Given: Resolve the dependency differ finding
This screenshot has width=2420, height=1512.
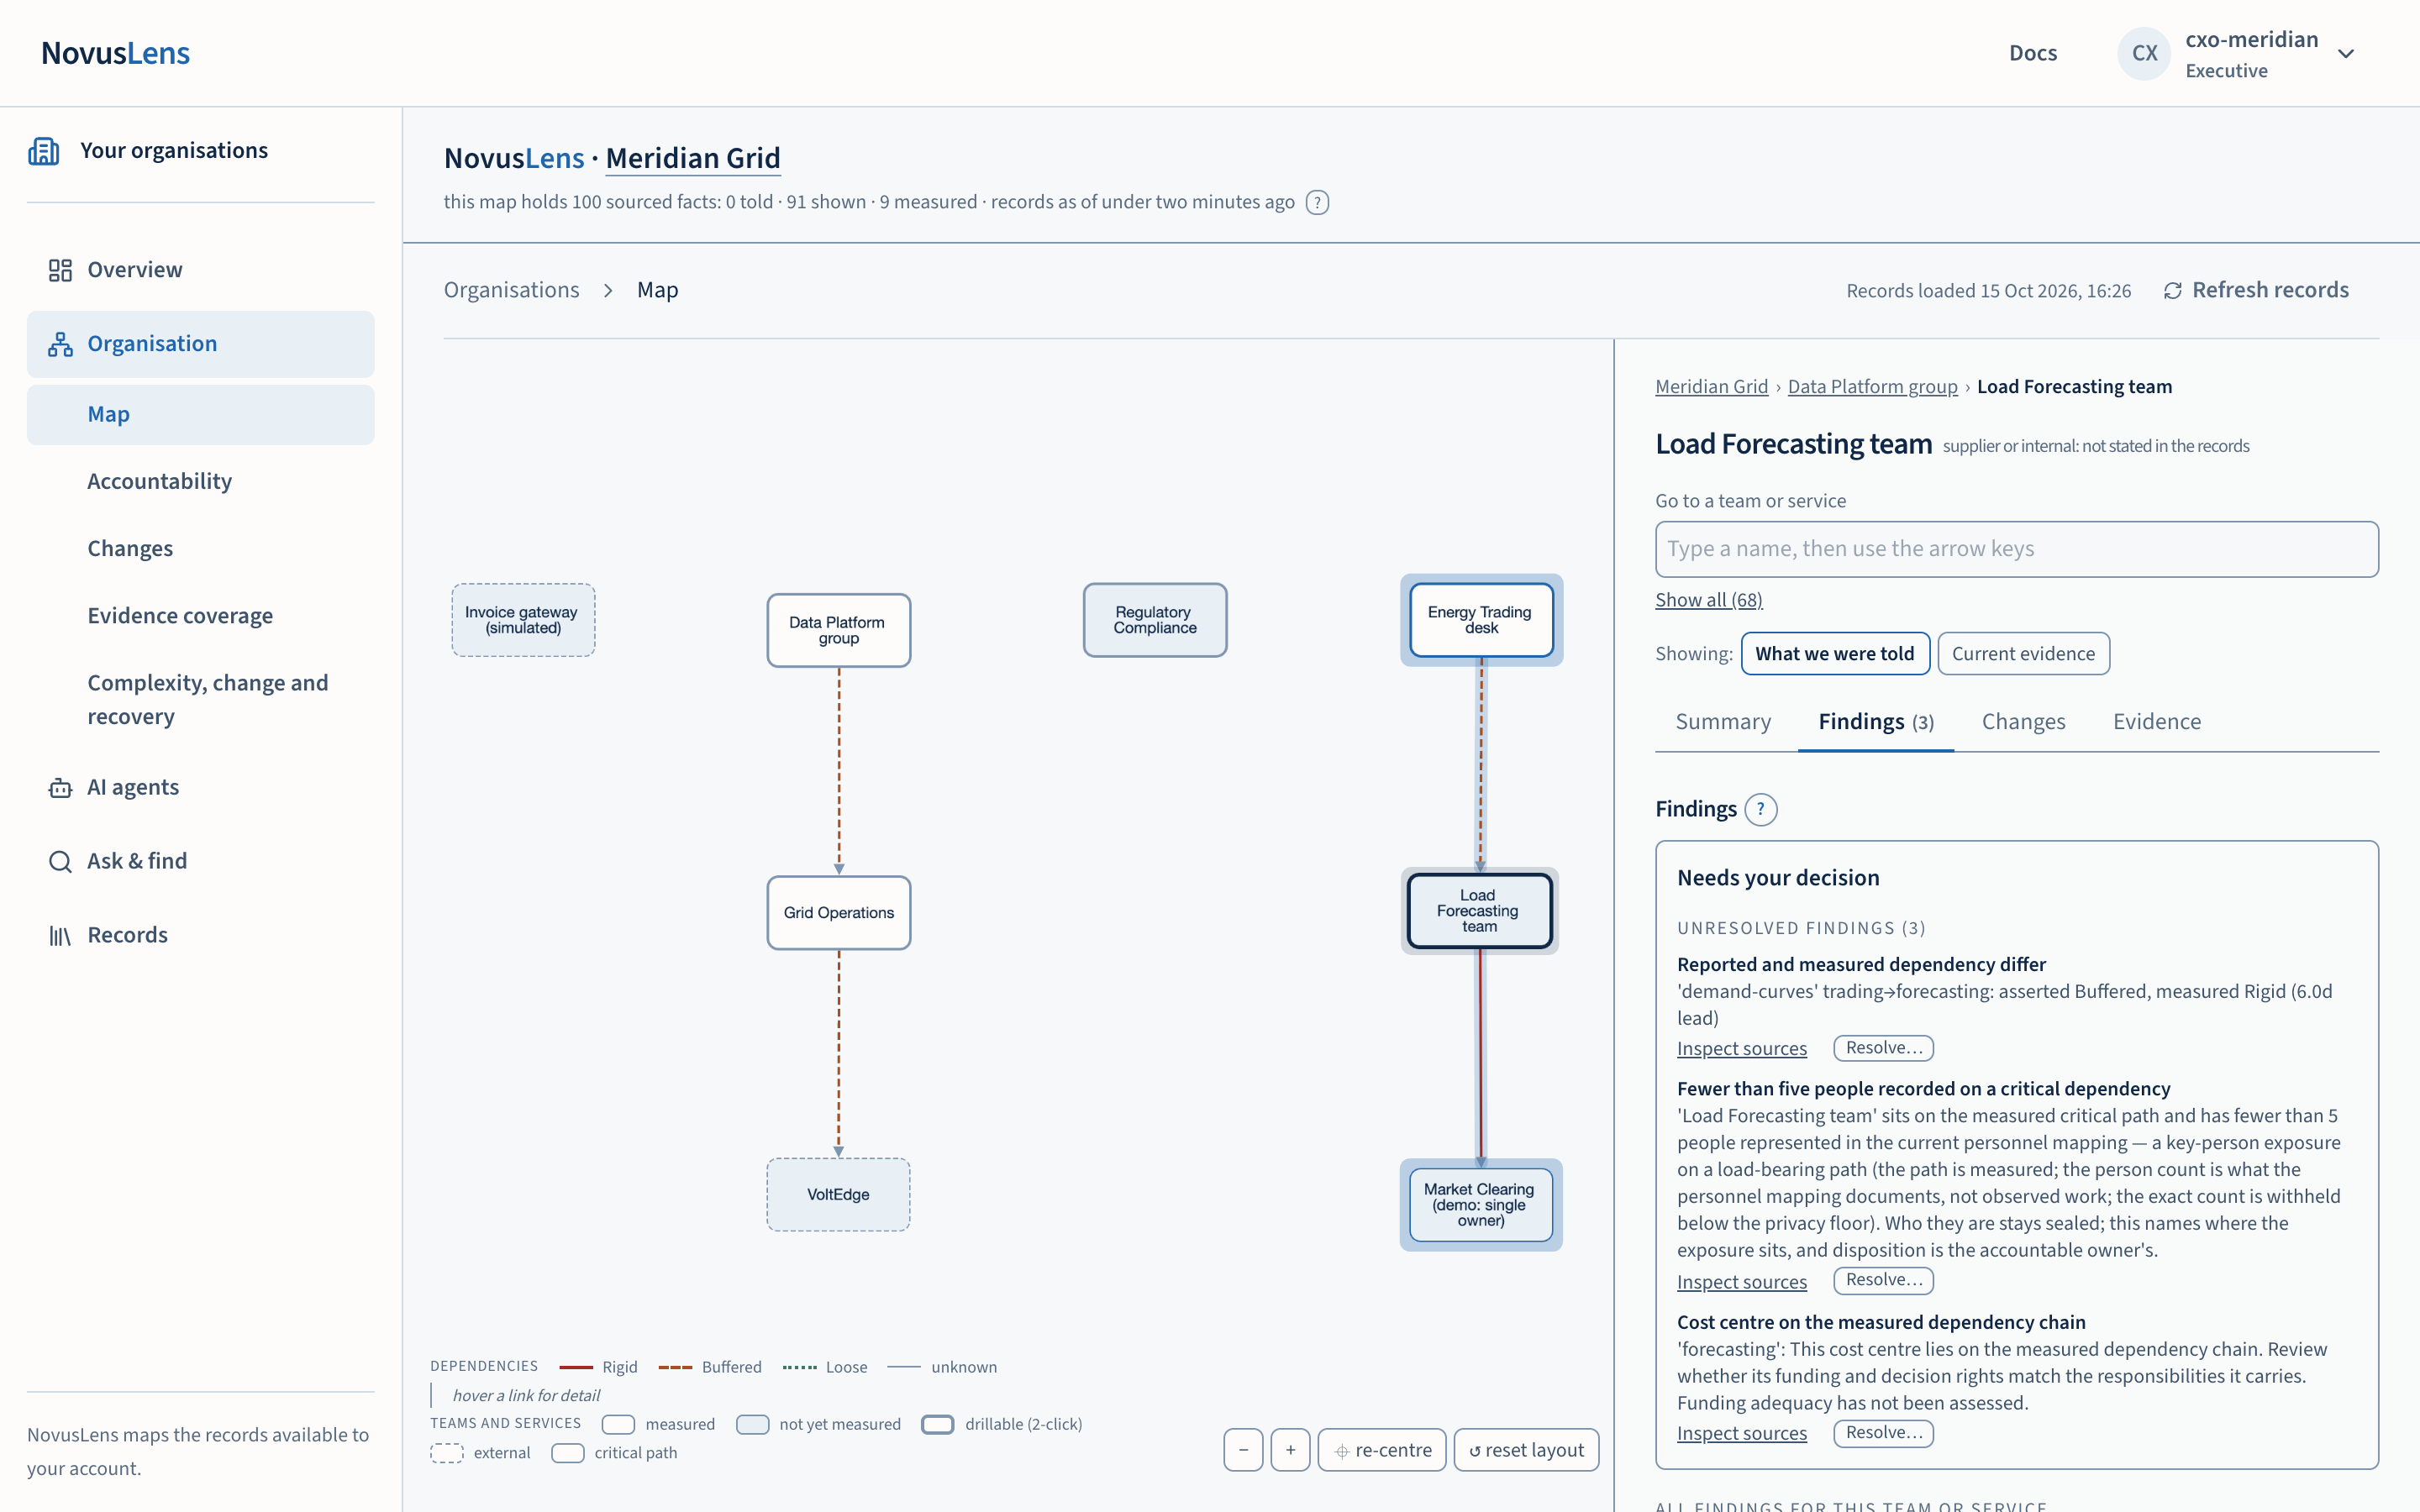Looking at the screenshot, I should pyautogui.click(x=1883, y=1048).
